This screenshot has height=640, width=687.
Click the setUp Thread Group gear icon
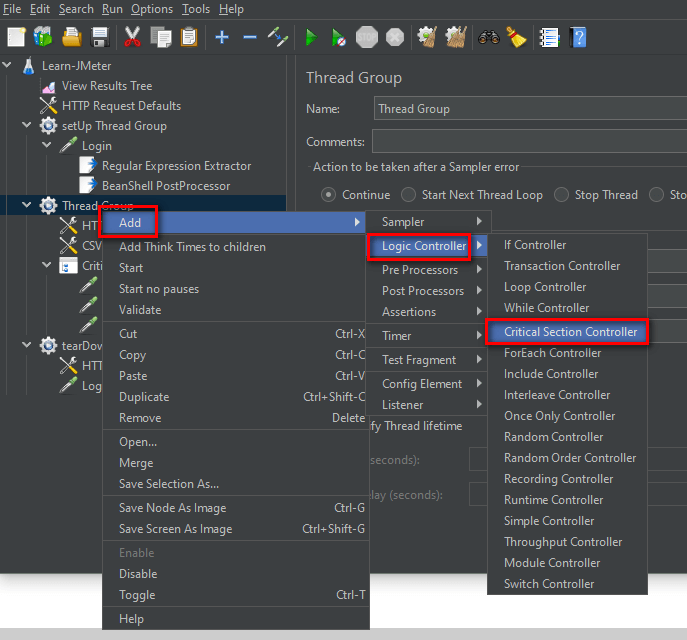point(48,126)
